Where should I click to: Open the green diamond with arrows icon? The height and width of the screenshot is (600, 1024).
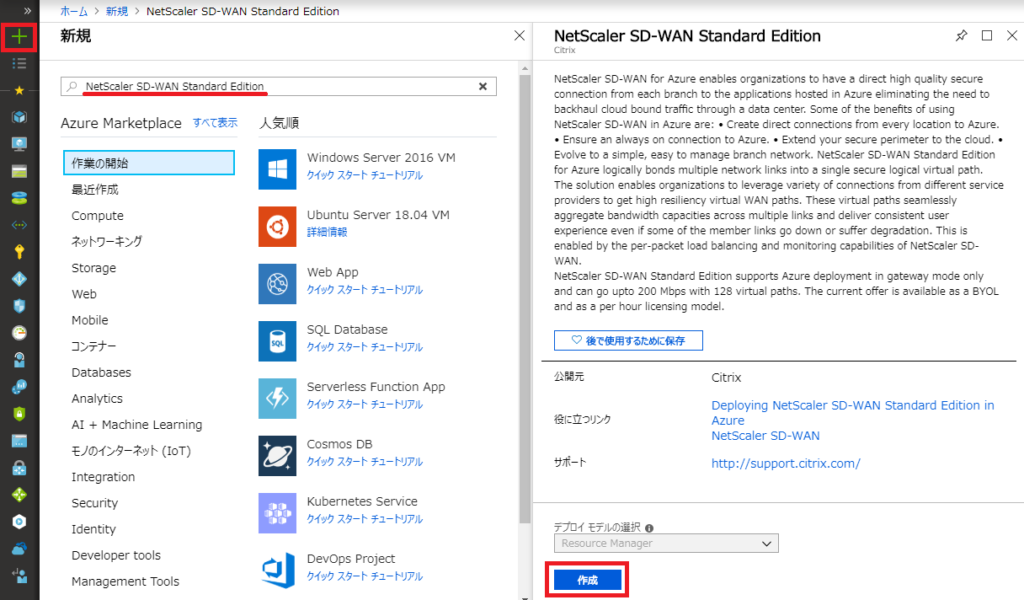[x=19, y=494]
